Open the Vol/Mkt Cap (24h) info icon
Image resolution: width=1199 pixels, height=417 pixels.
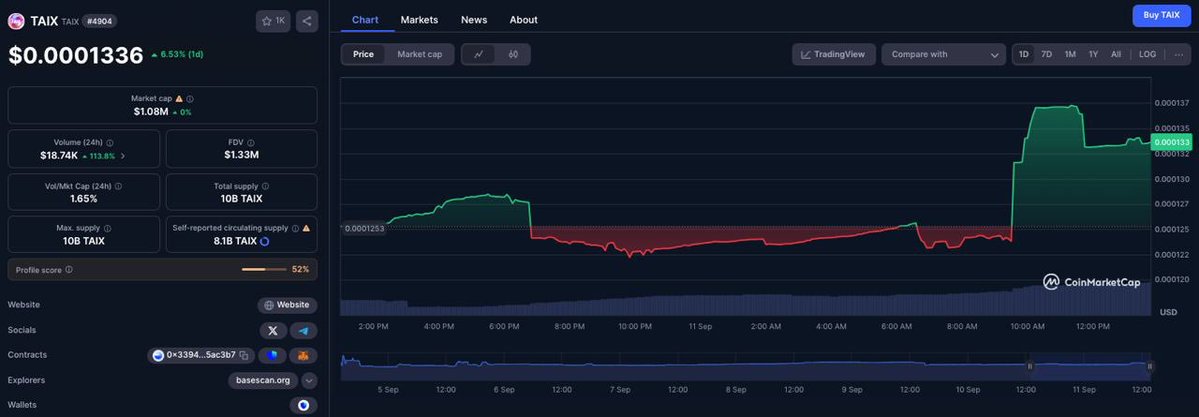tap(118, 186)
